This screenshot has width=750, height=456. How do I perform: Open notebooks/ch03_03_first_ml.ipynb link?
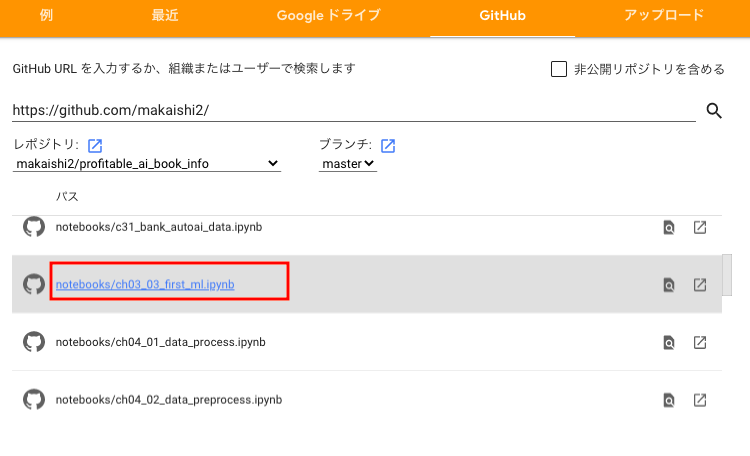[x=145, y=284]
